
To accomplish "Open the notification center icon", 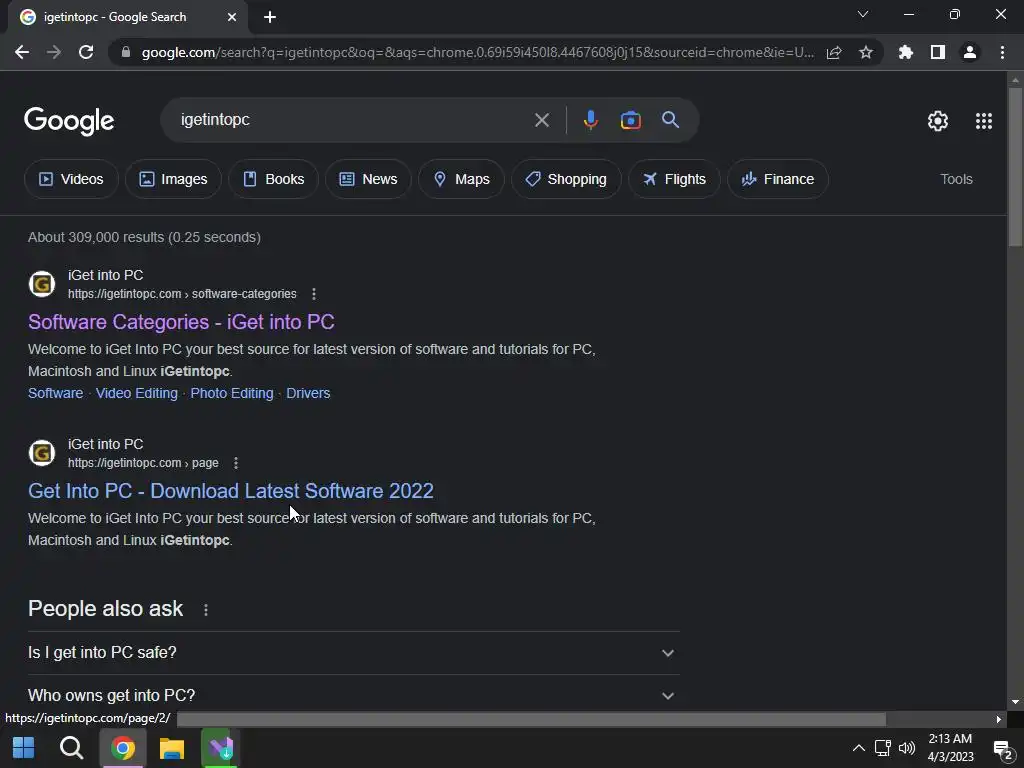I will pyautogui.click(x=1003, y=750).
